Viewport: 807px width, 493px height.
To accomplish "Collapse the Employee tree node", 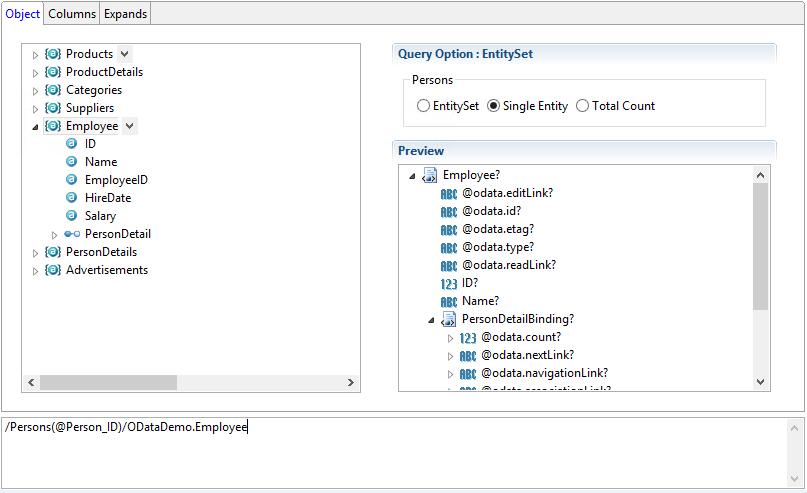I will click(x=36, y=127).
